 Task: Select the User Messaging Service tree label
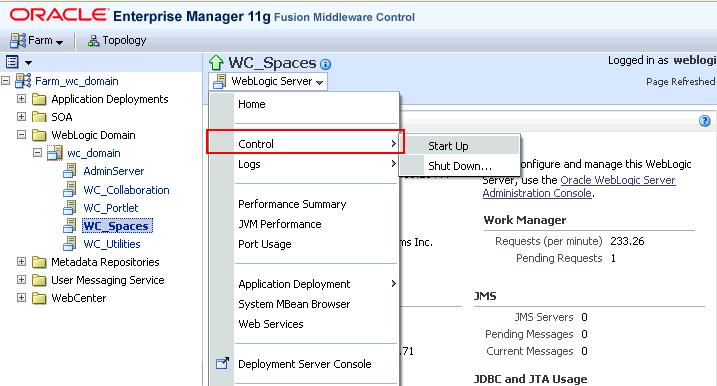pyautogui.click(x=107, y=280)
